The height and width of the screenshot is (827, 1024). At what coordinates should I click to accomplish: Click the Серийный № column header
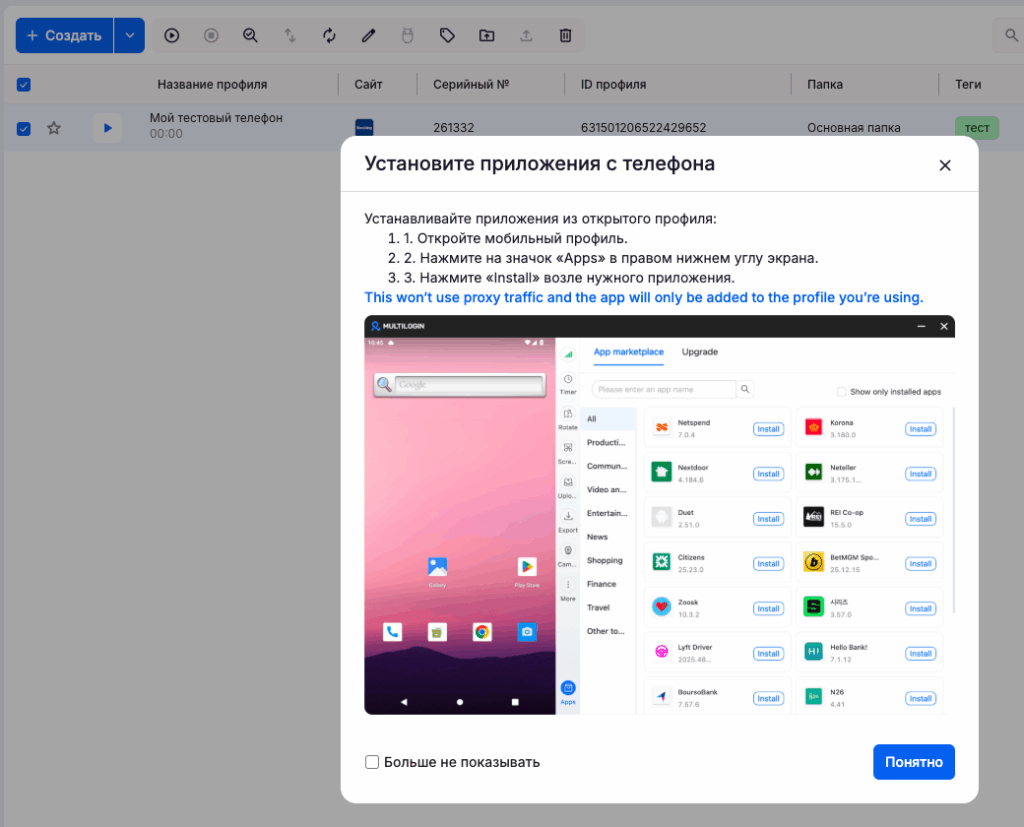471,84
